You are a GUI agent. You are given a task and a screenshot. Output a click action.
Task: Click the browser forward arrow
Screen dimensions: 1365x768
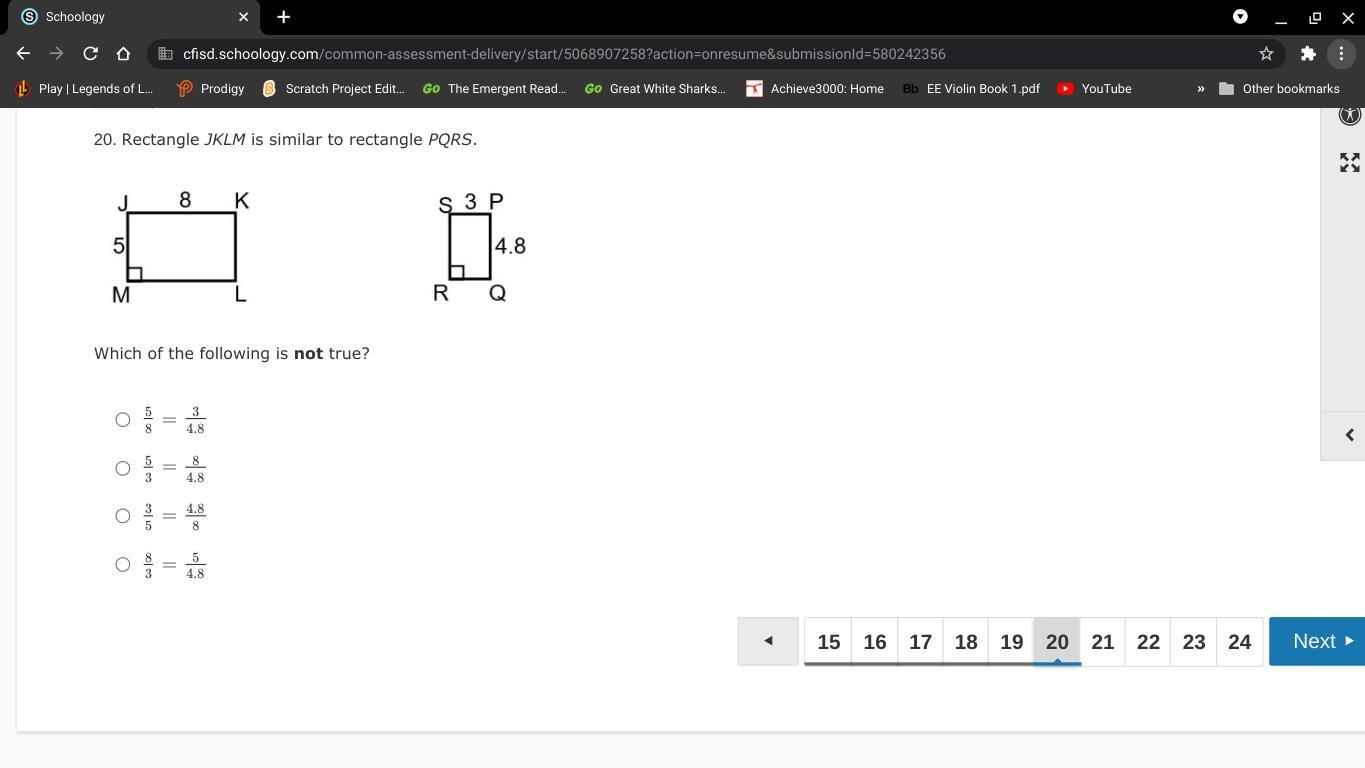pyautogui.click(x=56, y=54)
